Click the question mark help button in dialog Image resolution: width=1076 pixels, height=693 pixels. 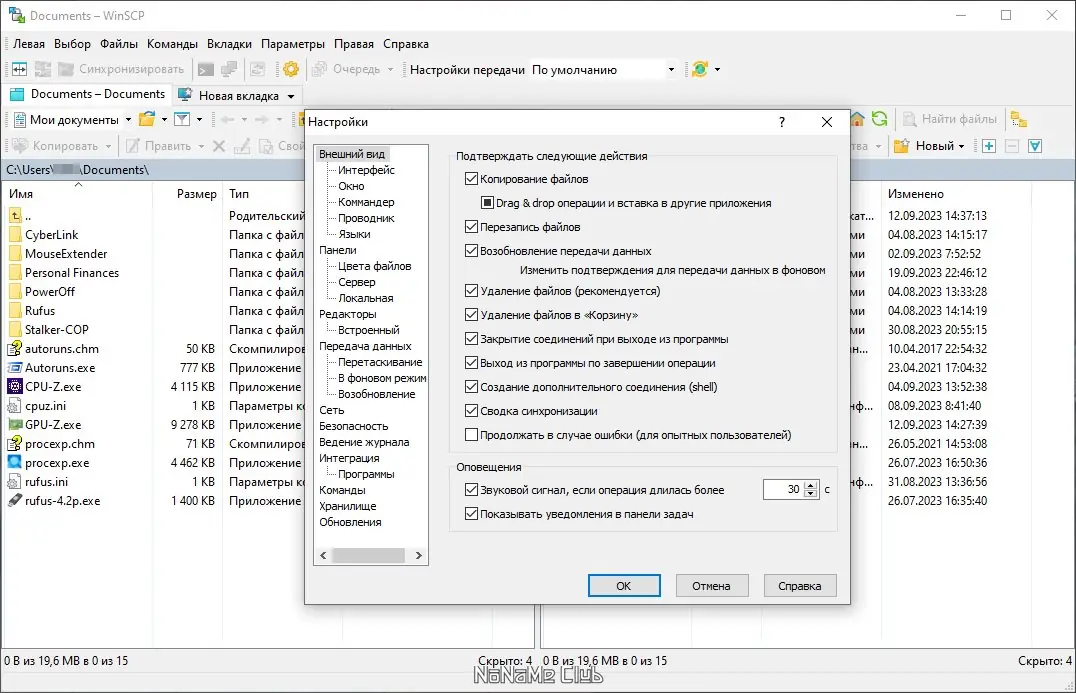(x=782, y=122)
